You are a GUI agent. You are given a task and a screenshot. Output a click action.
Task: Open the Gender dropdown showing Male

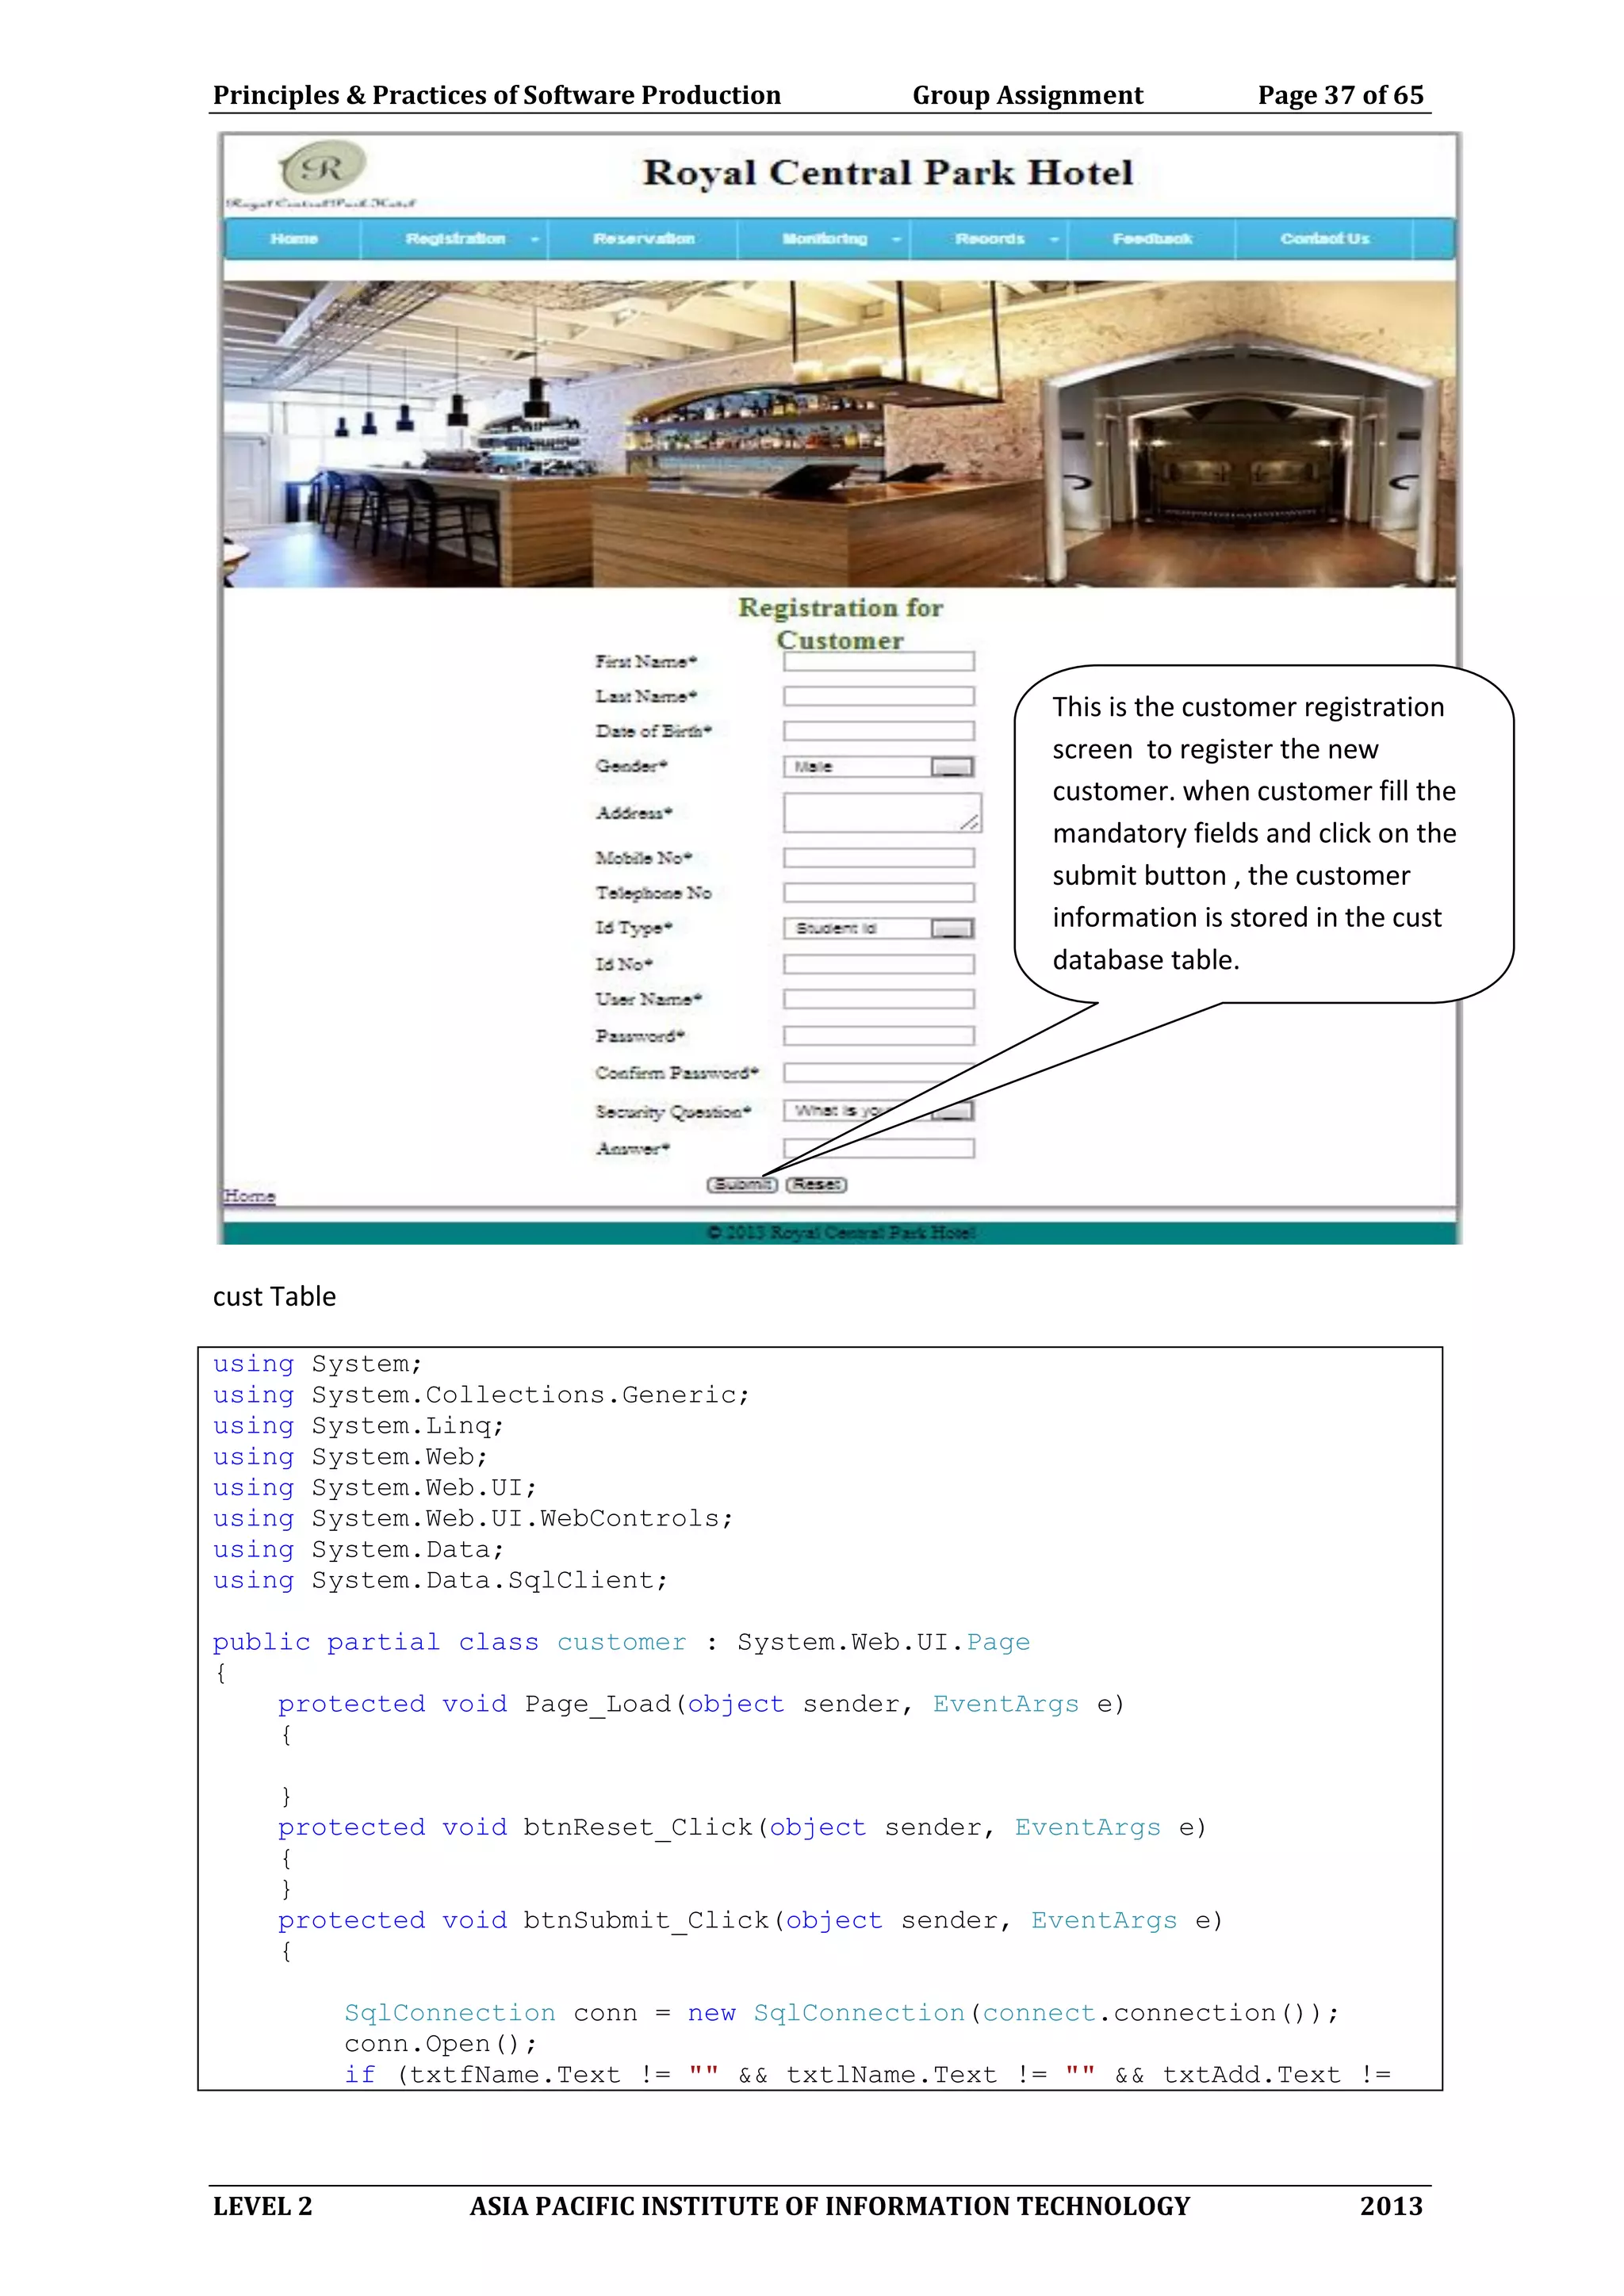click(x=952, y=767)
